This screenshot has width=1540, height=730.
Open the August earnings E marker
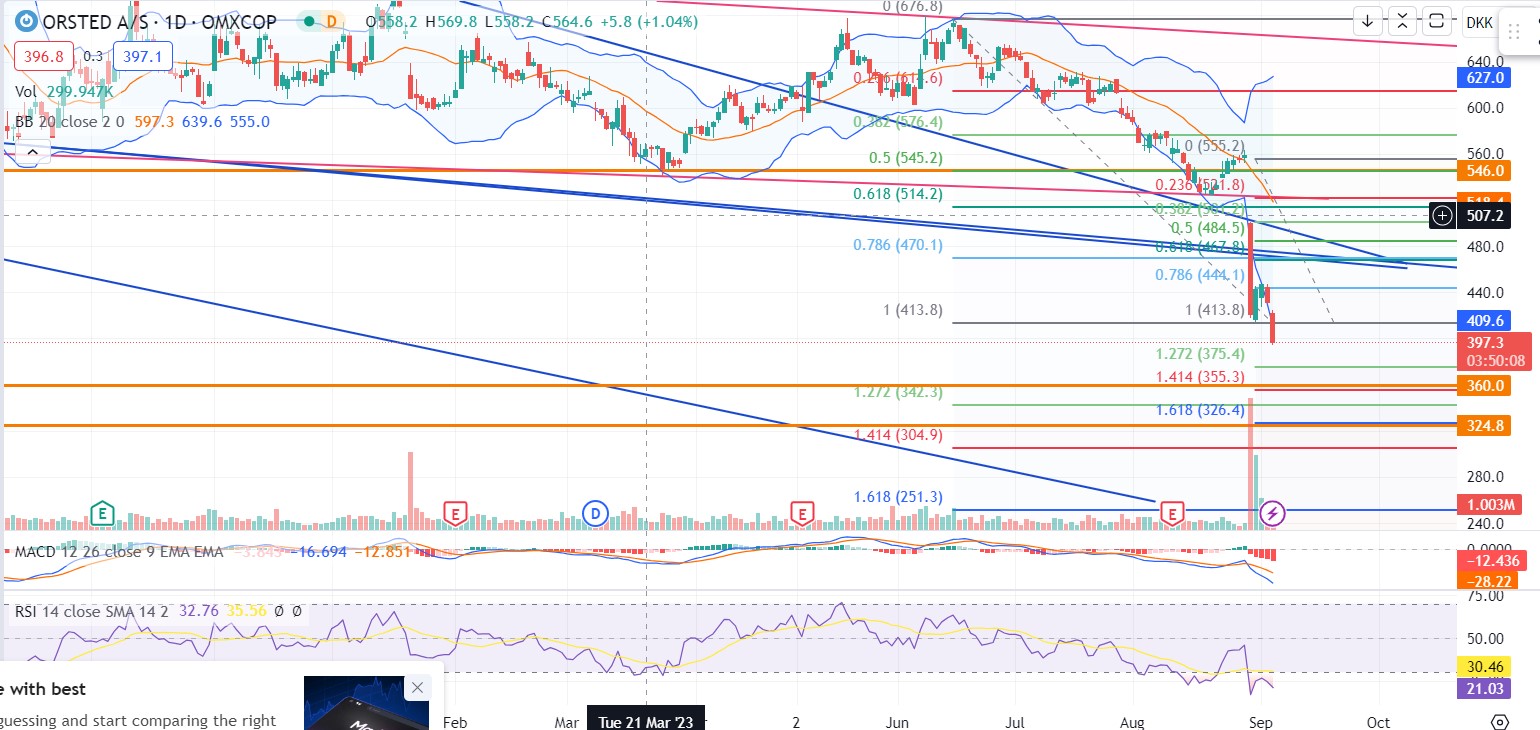[x=1171, y=514]
